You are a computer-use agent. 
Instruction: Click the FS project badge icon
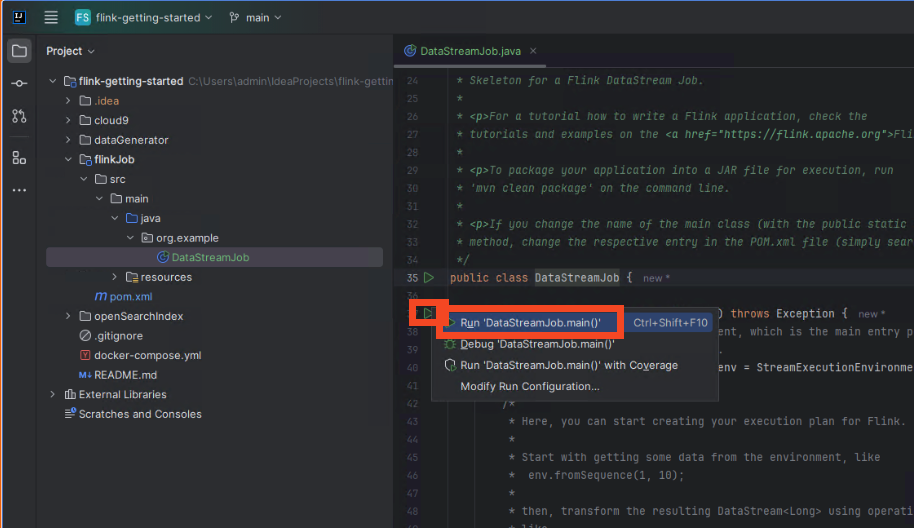click(x=83, y=17)
